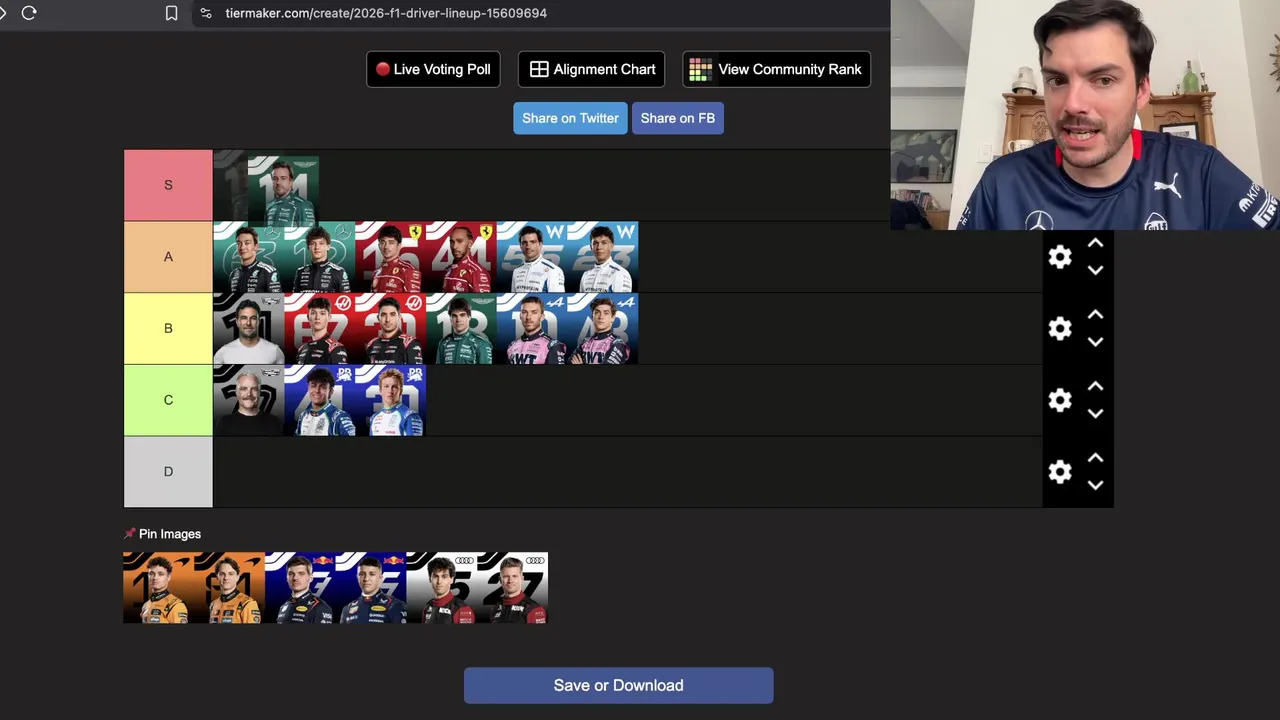Pick unranked Audi driver number 27 card
This screenshot has width=1280, height=720.
click(x=513, y=588)
